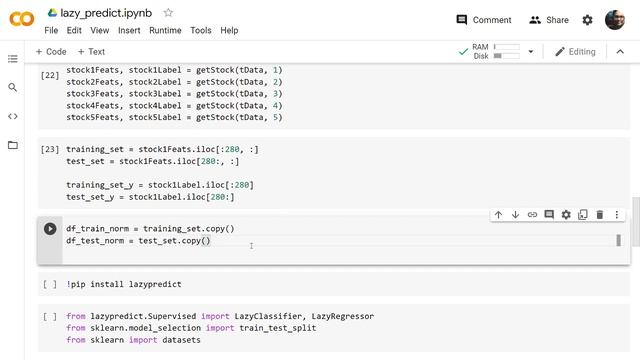Move the selected cell up

click(x=498, y=215)
